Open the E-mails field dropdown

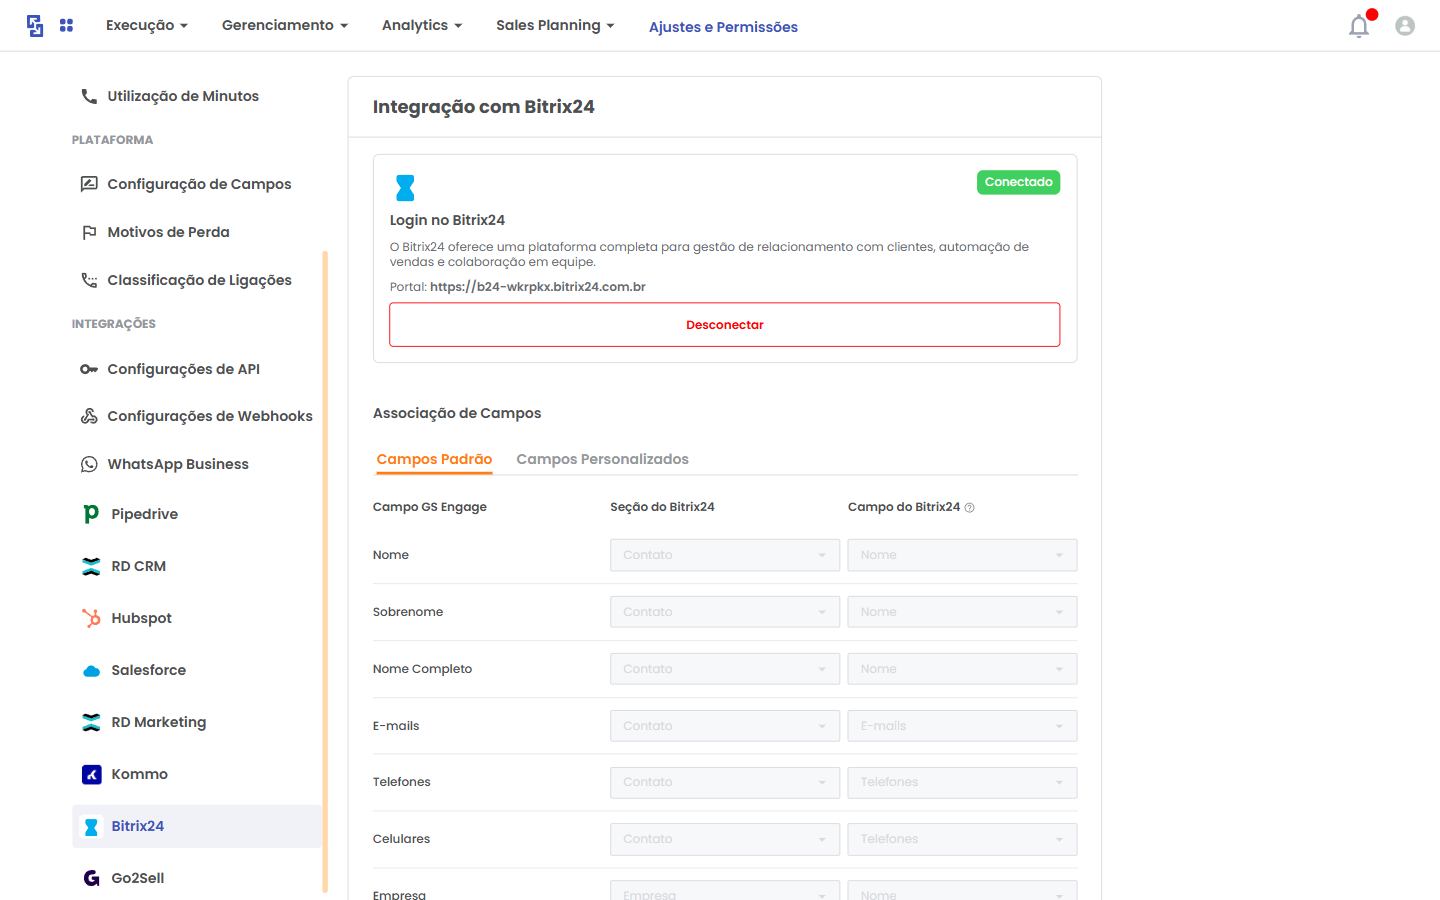[x=962, y=726]
